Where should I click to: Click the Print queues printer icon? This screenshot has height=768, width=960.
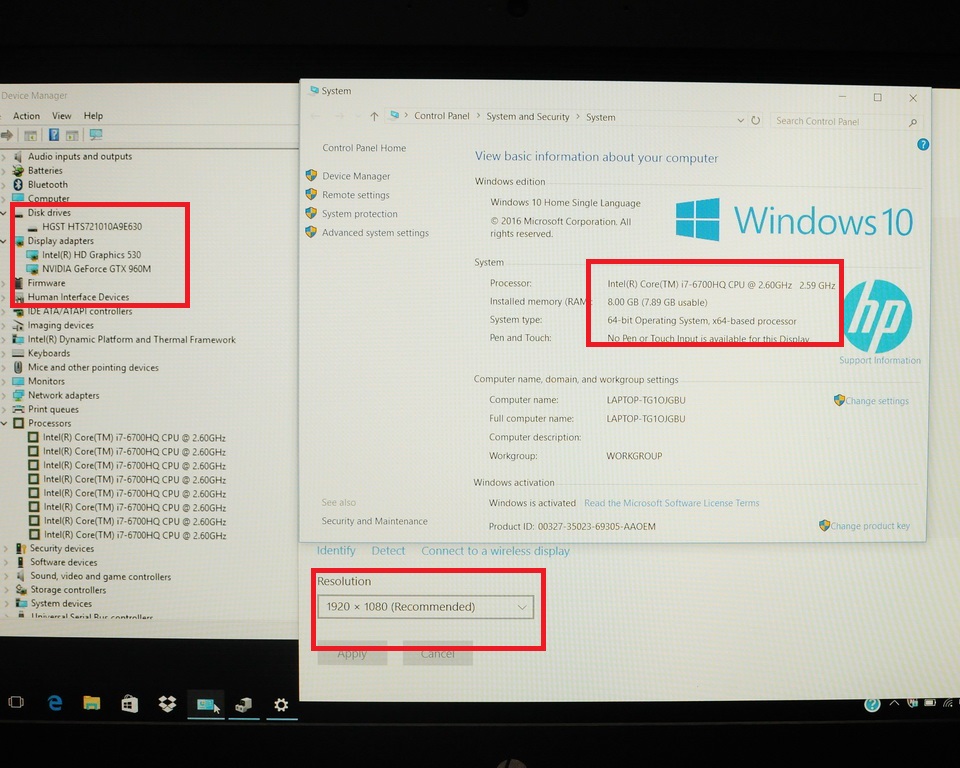pos(18,409)
